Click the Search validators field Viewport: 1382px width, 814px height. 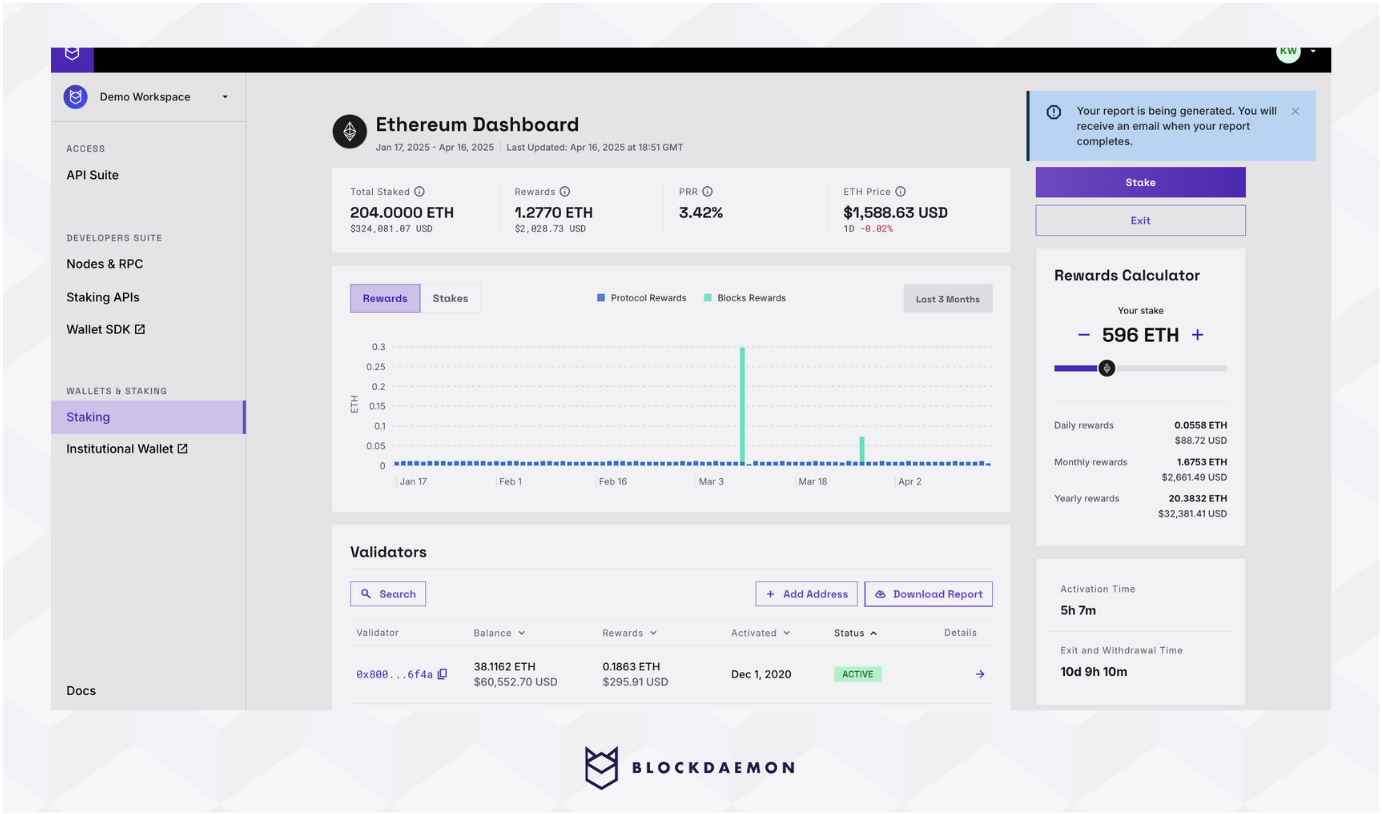coord(388,594)
